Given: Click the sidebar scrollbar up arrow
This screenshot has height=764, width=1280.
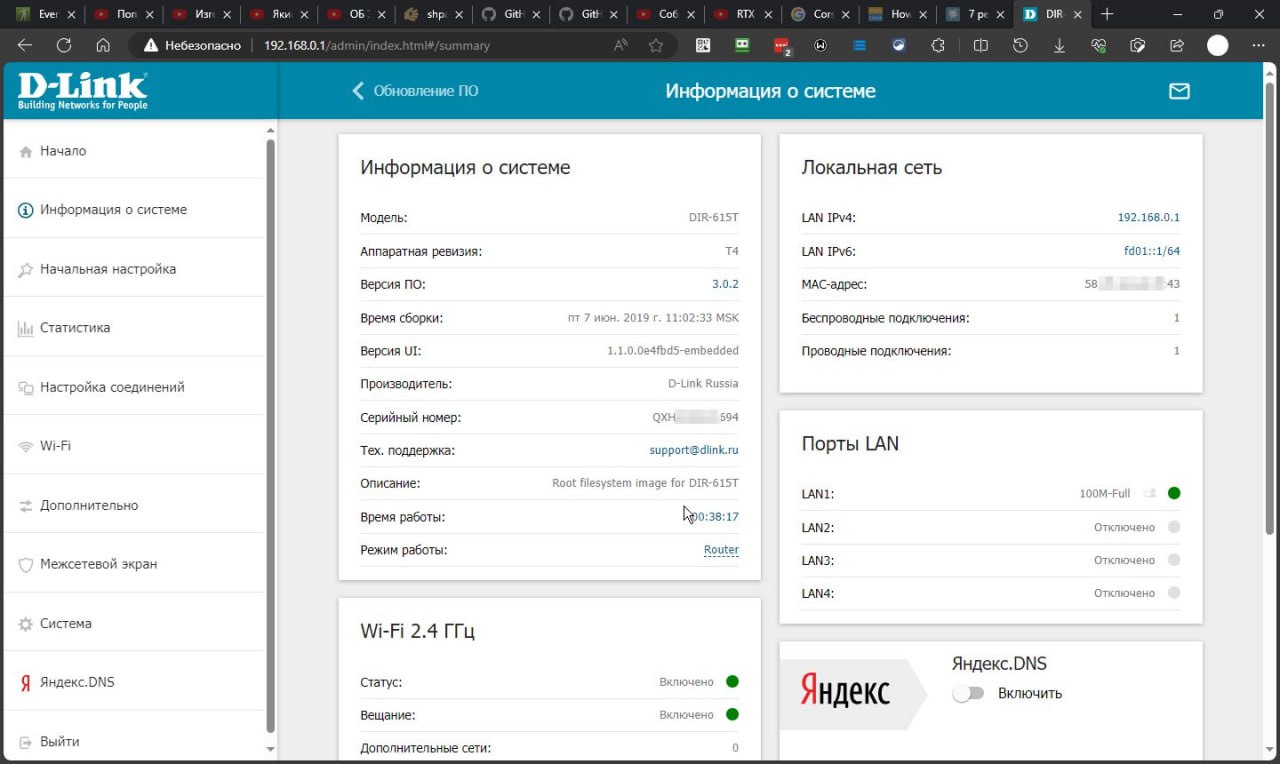Looking at the screenshot, I should pyautogui.click(x=270, y=130).
